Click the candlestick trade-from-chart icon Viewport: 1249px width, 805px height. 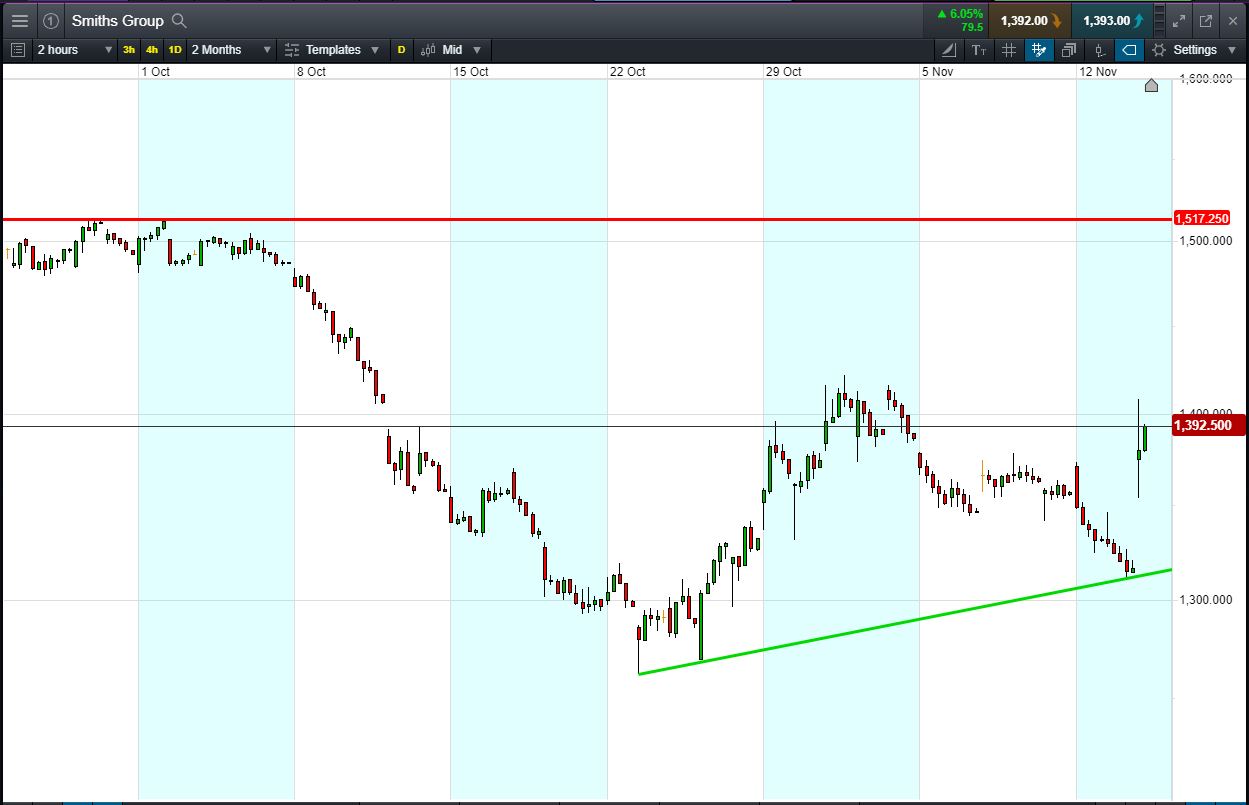coord(1099,49)
